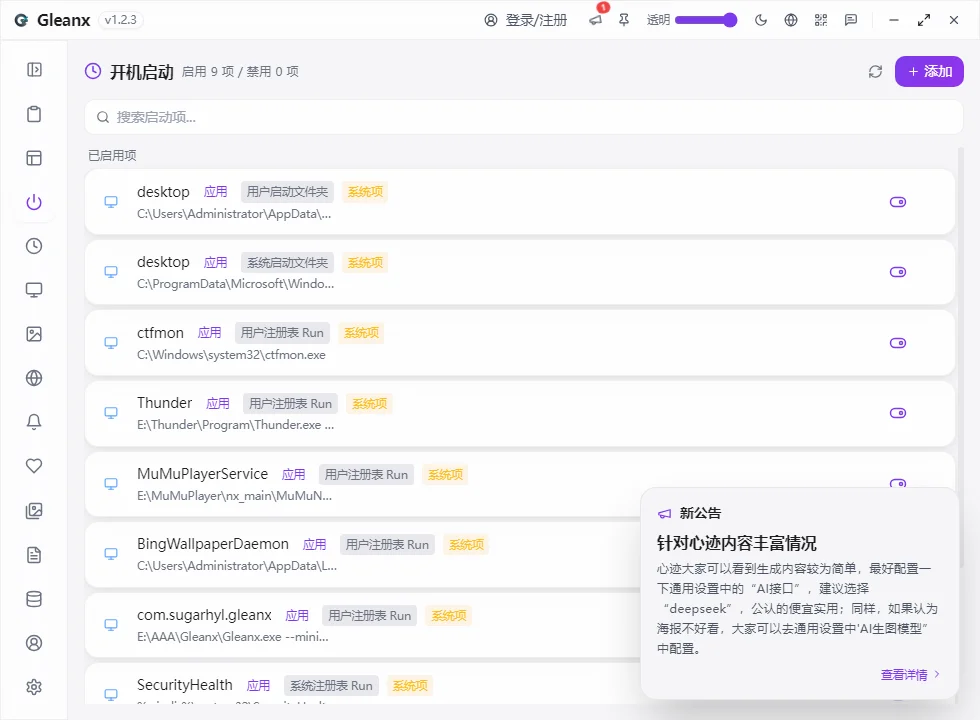This screenshot has width=980, height=720.
Task: Open the clipboard section in the sidebar
Action: [34, 114]
